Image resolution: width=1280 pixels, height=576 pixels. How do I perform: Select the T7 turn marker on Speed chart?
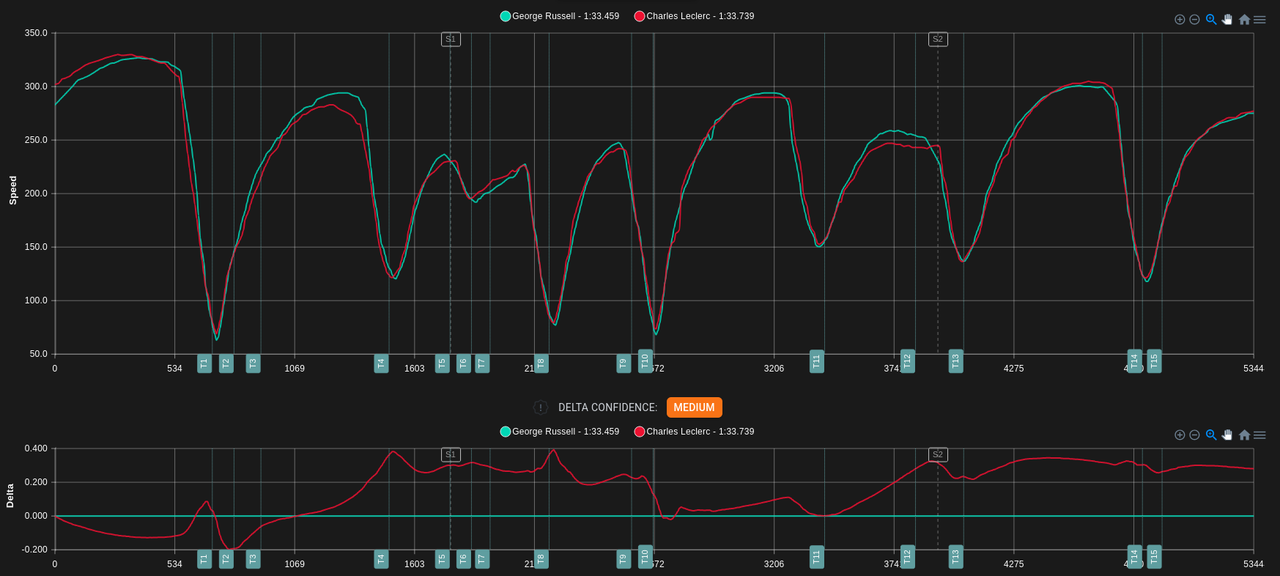click(482, 363)
